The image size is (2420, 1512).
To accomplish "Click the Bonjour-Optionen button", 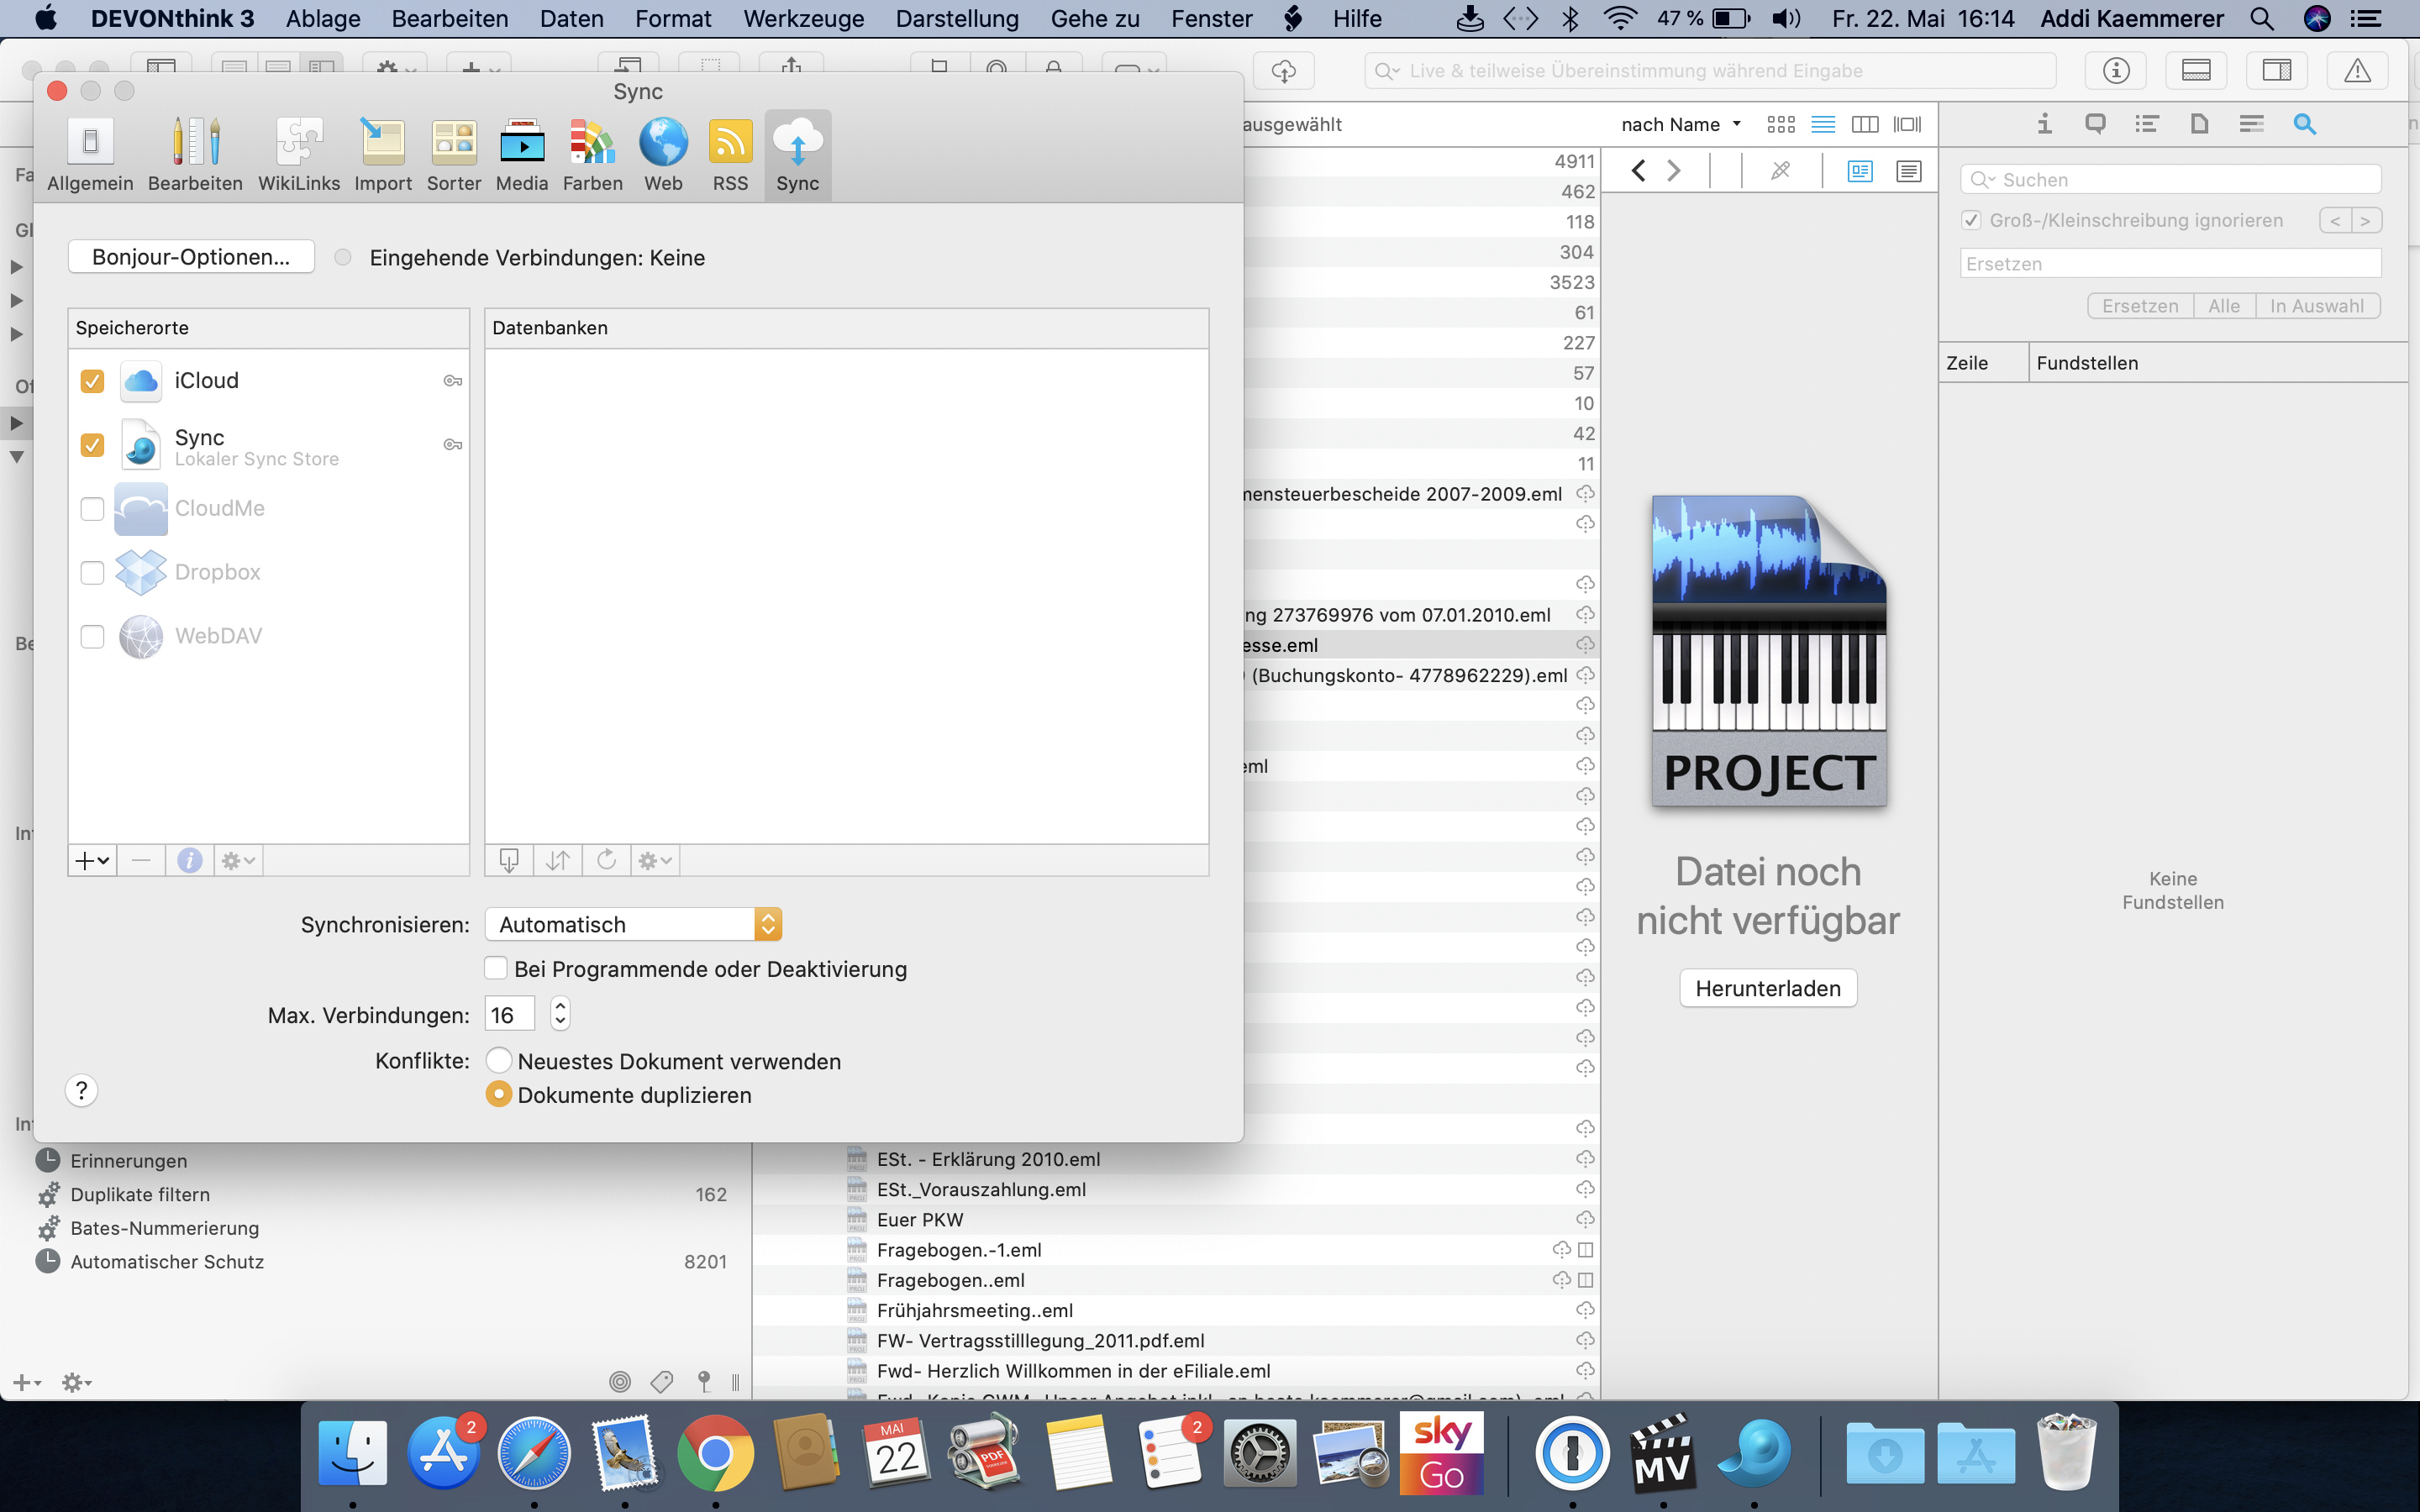I will (x=191, y=257).
